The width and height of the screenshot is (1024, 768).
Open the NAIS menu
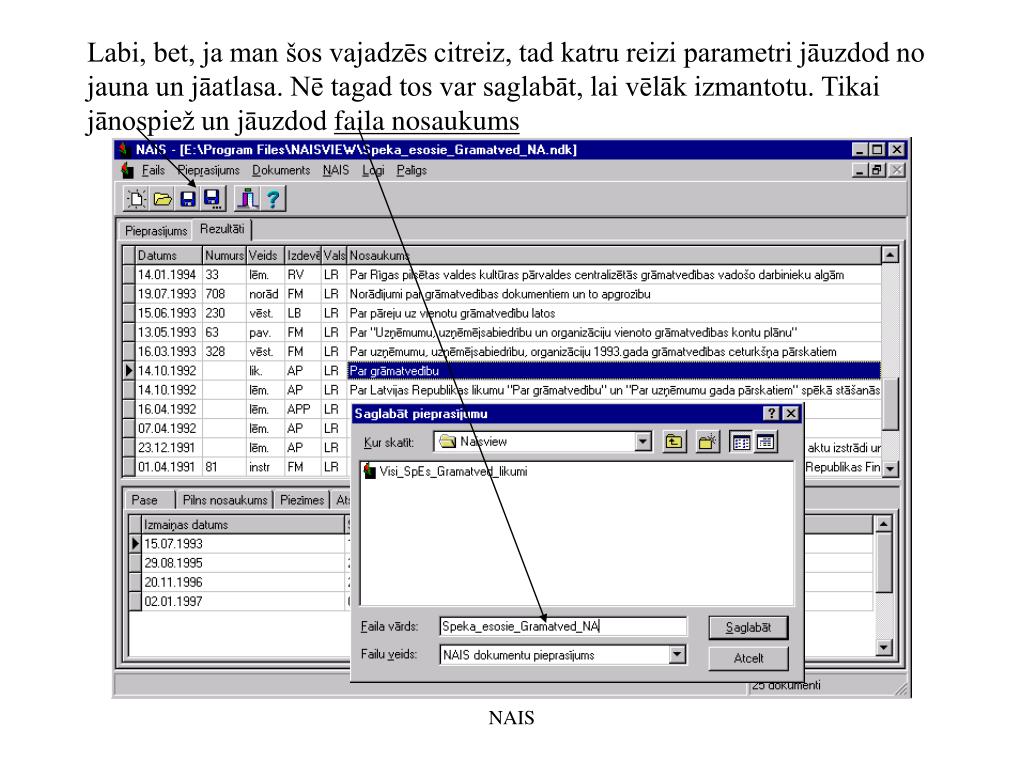coord(336,170)
